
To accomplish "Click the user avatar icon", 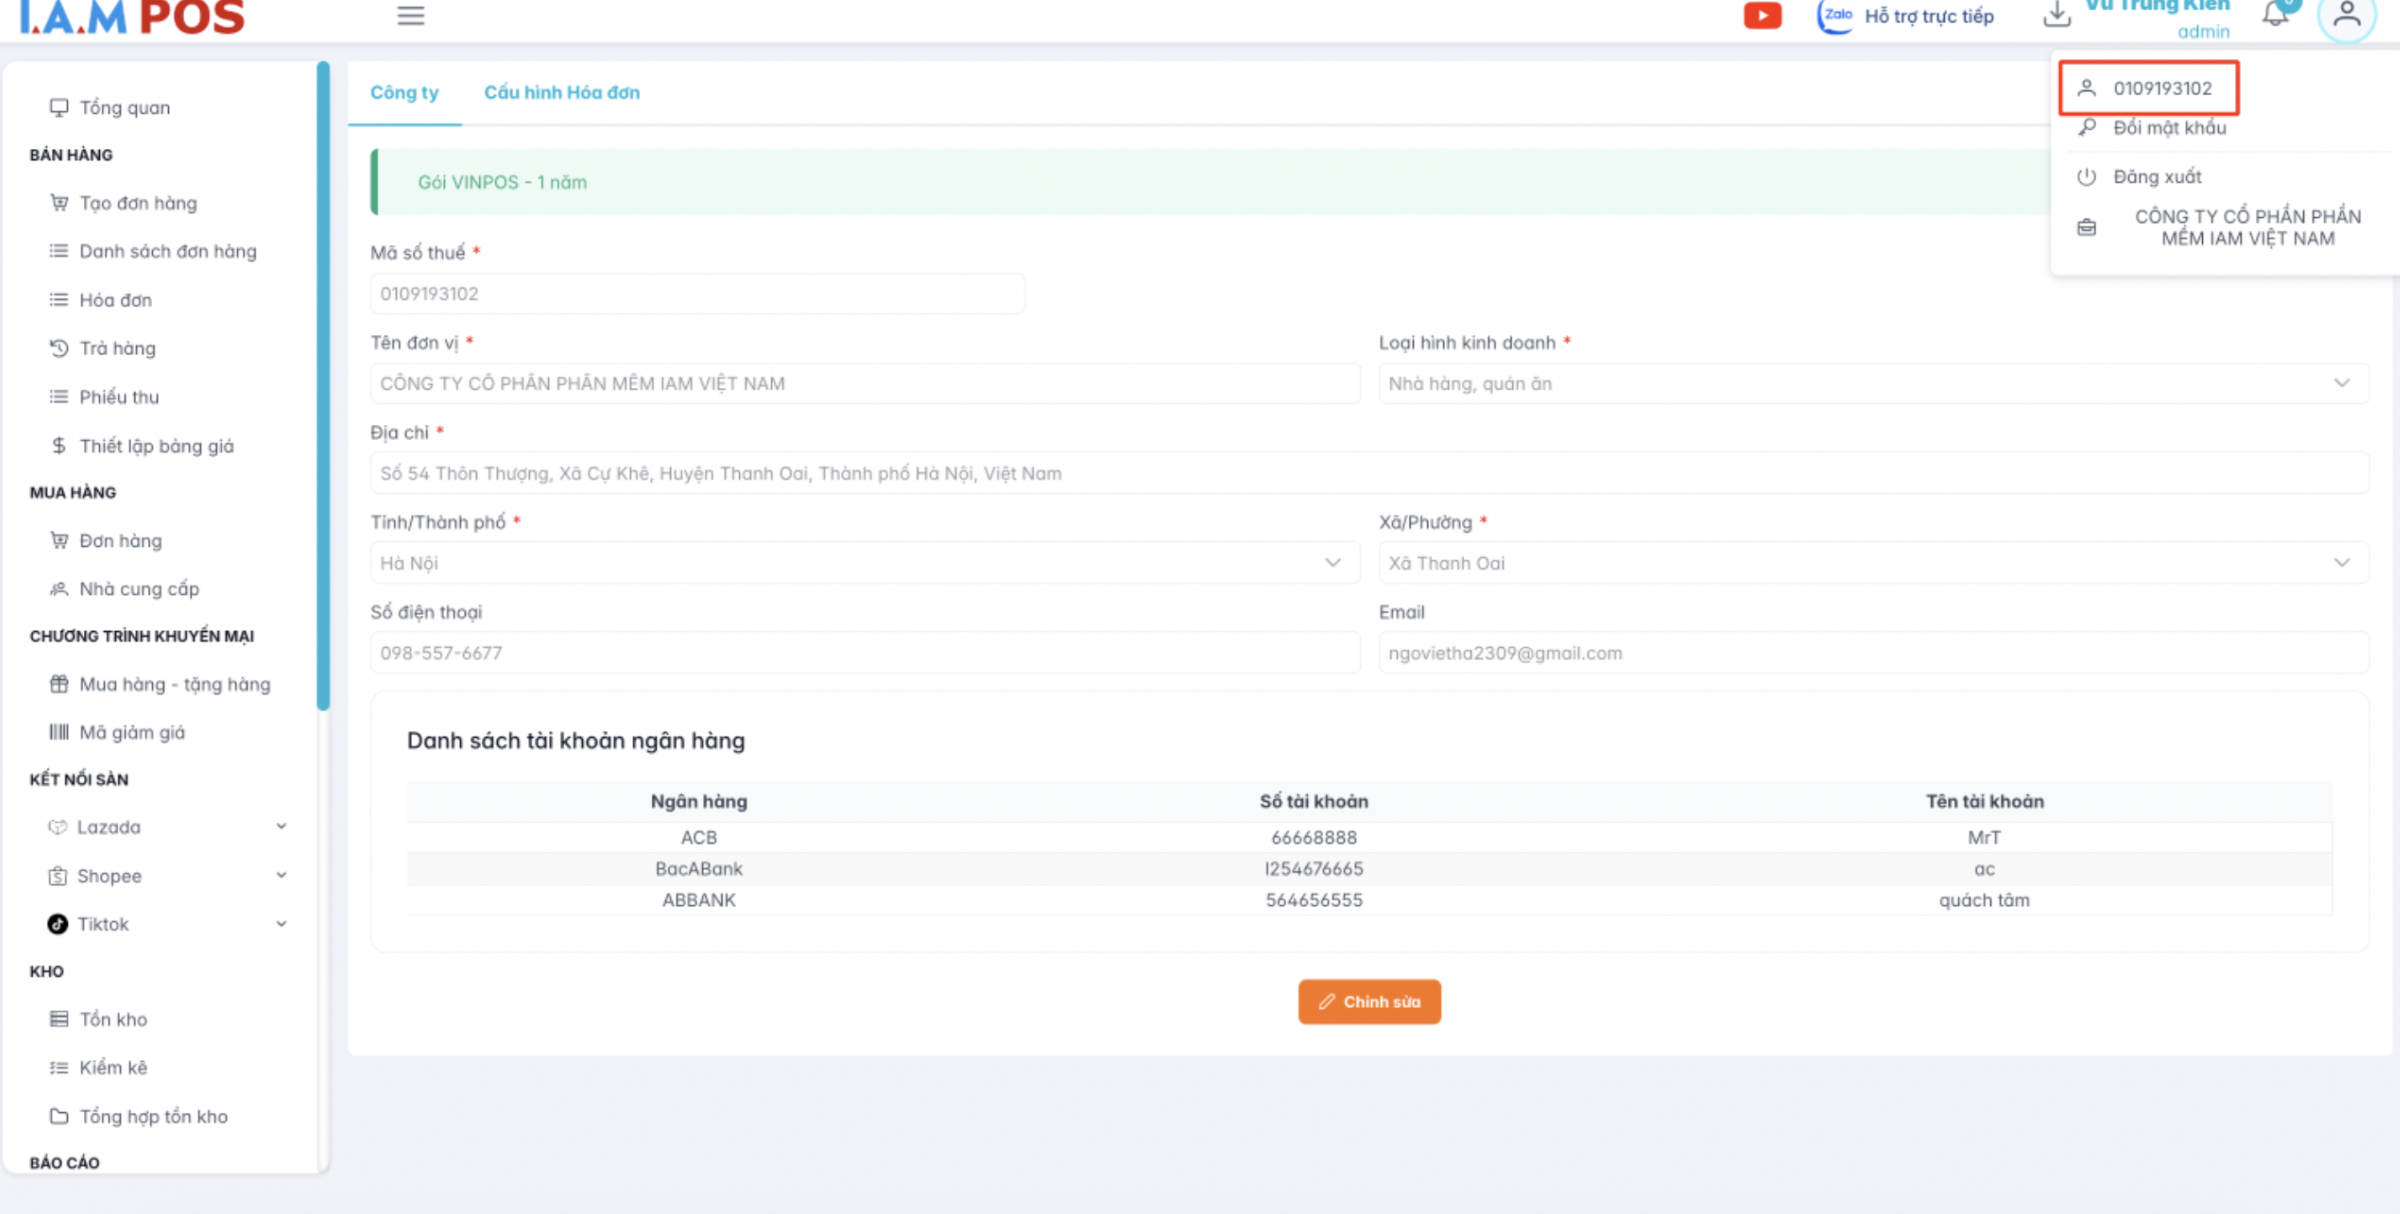I will pos(2346,16).
